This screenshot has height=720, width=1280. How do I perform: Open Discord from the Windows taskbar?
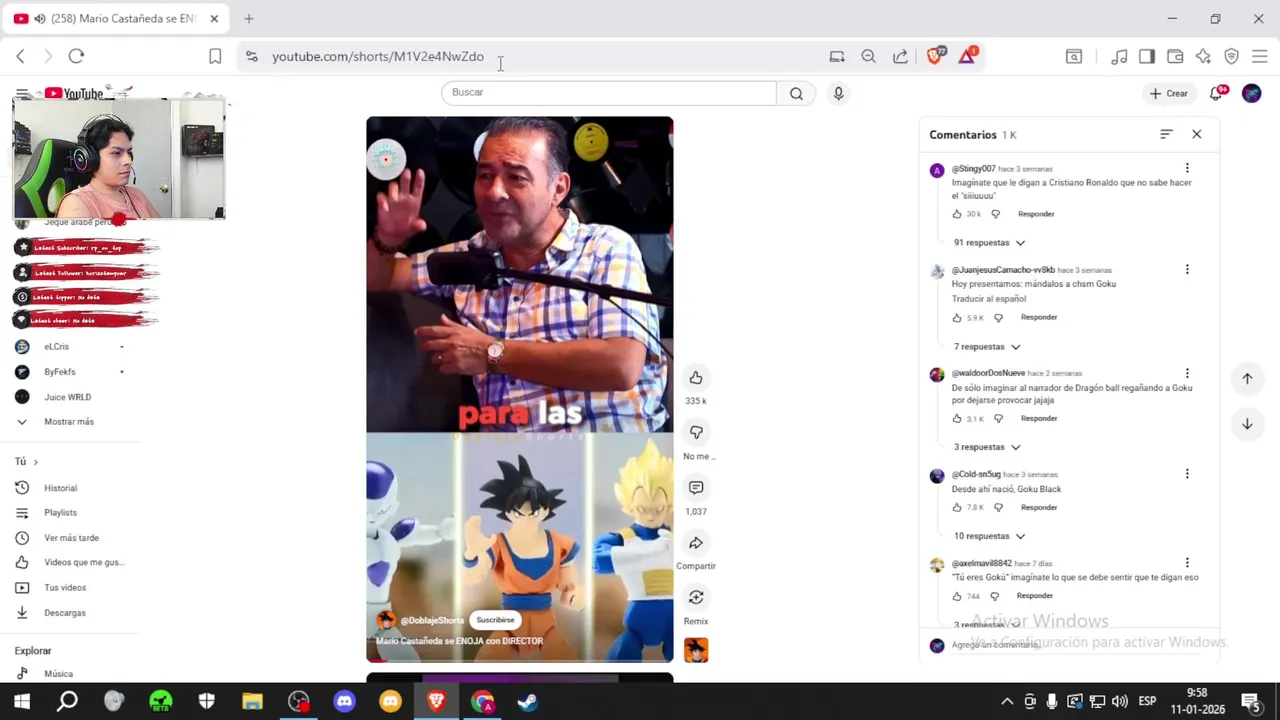click(x=345, y=702)
